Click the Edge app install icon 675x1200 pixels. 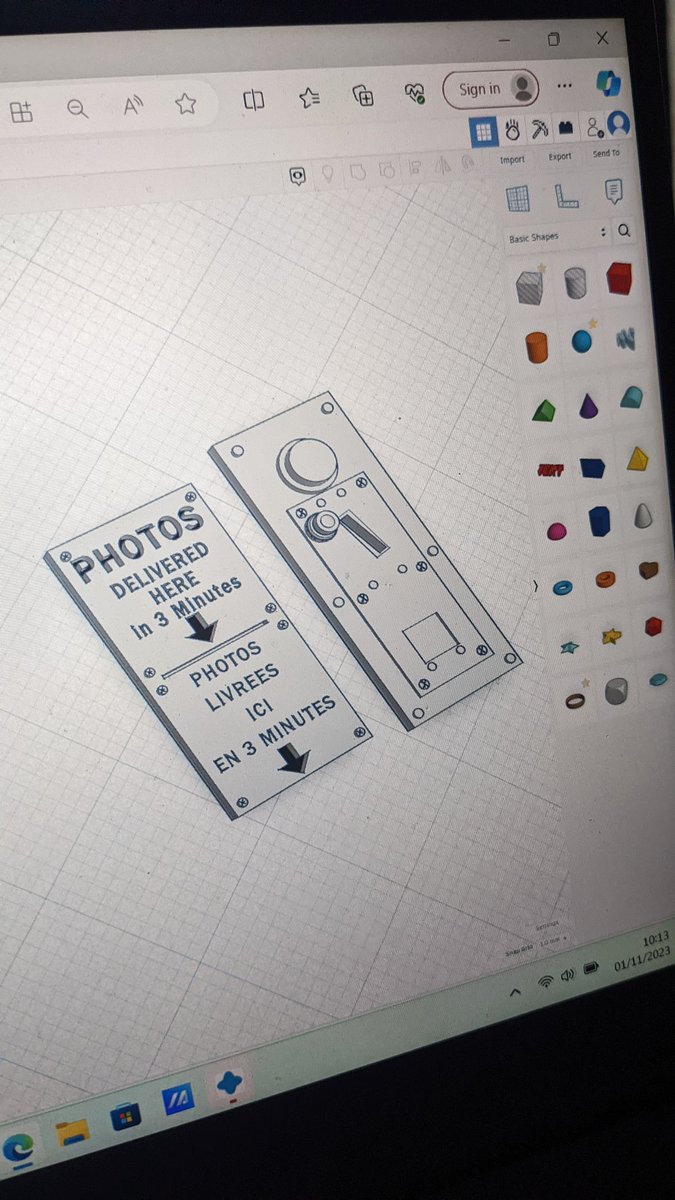21,112
